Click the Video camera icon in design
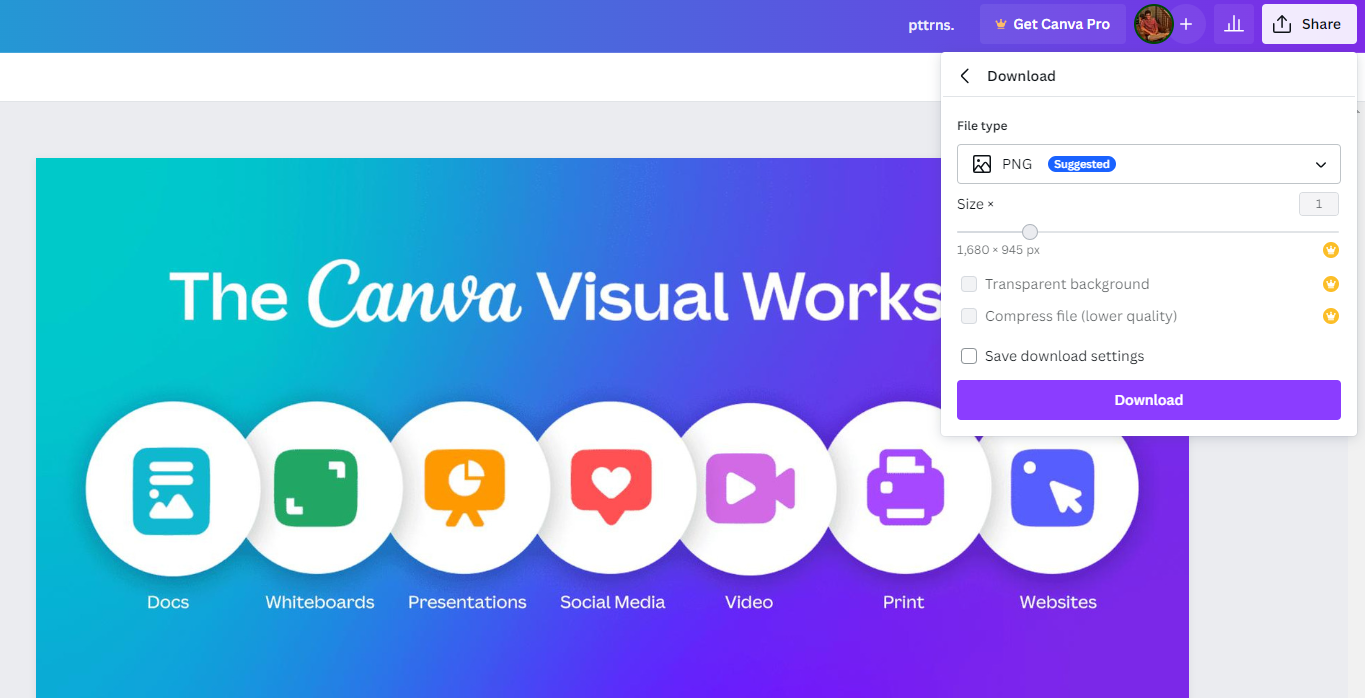Viewport: 1365px width, 698px height. (x=750, y=489)
